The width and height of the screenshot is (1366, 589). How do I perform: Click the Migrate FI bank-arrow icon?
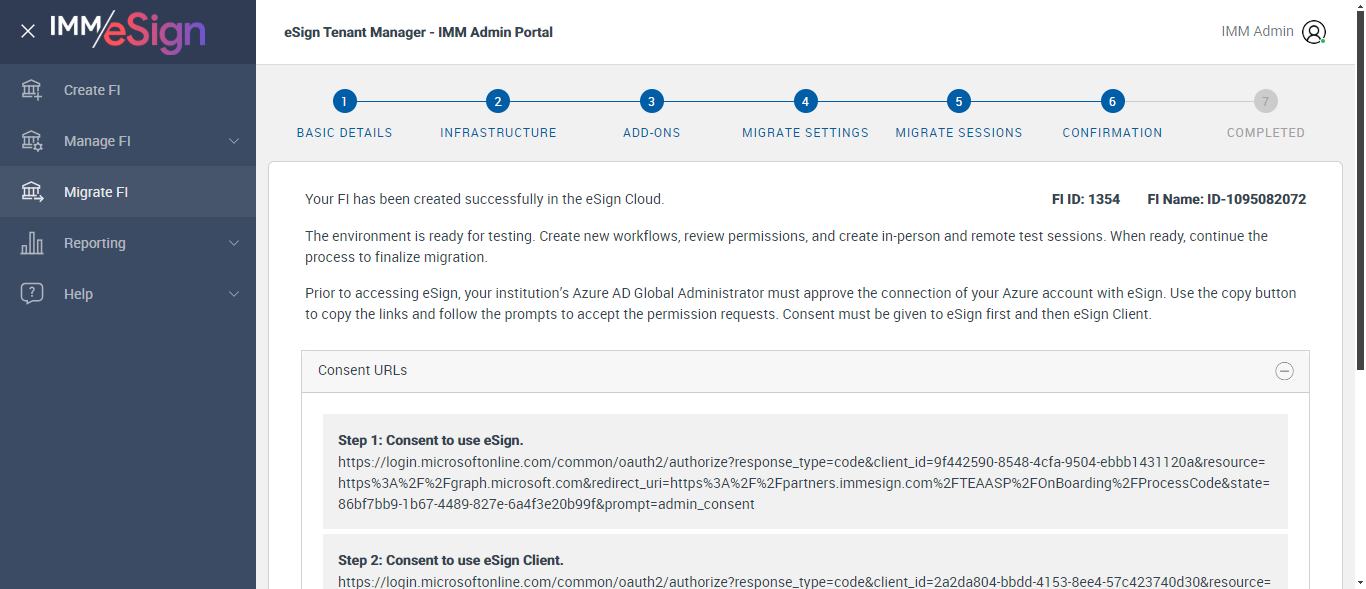(x=32, y=192)
